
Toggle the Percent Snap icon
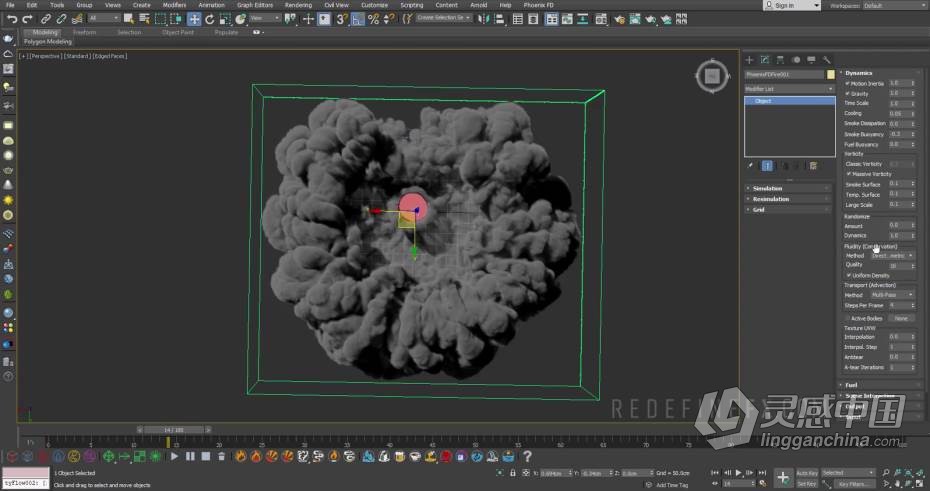[x=373, y=19]
